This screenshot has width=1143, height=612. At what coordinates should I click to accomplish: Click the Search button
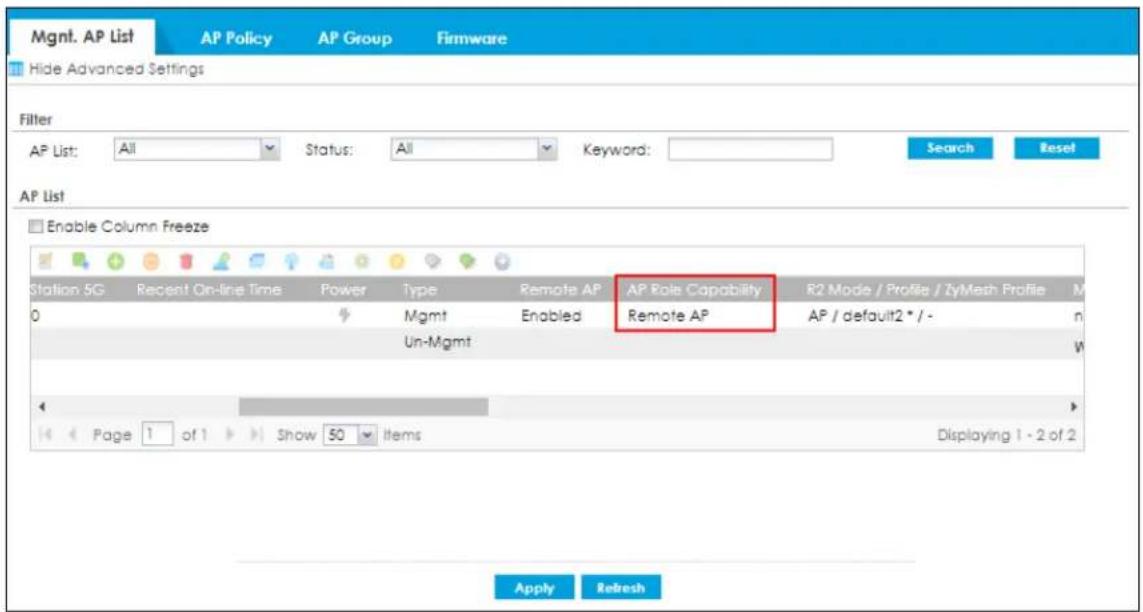tap(950, 148)
